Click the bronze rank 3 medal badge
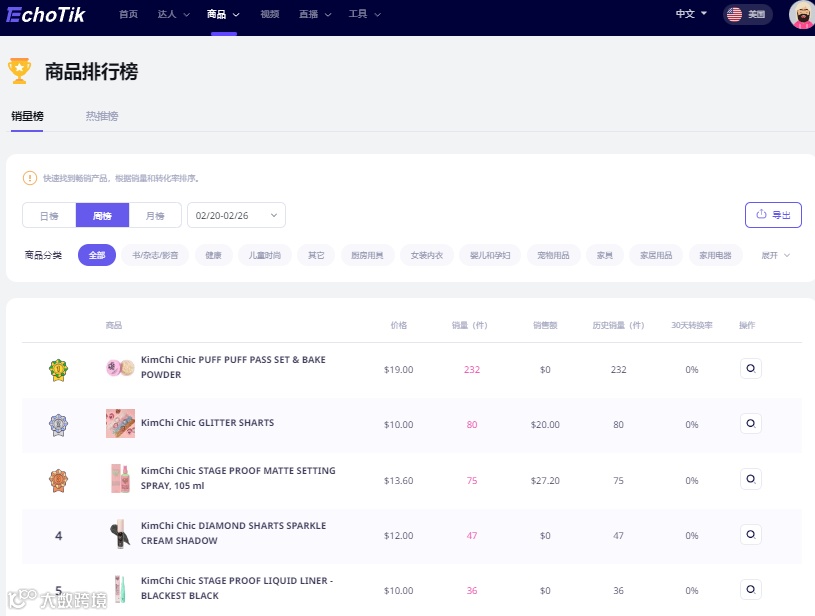815x616 pixels. pyautogui.click(x=58, y=480)
